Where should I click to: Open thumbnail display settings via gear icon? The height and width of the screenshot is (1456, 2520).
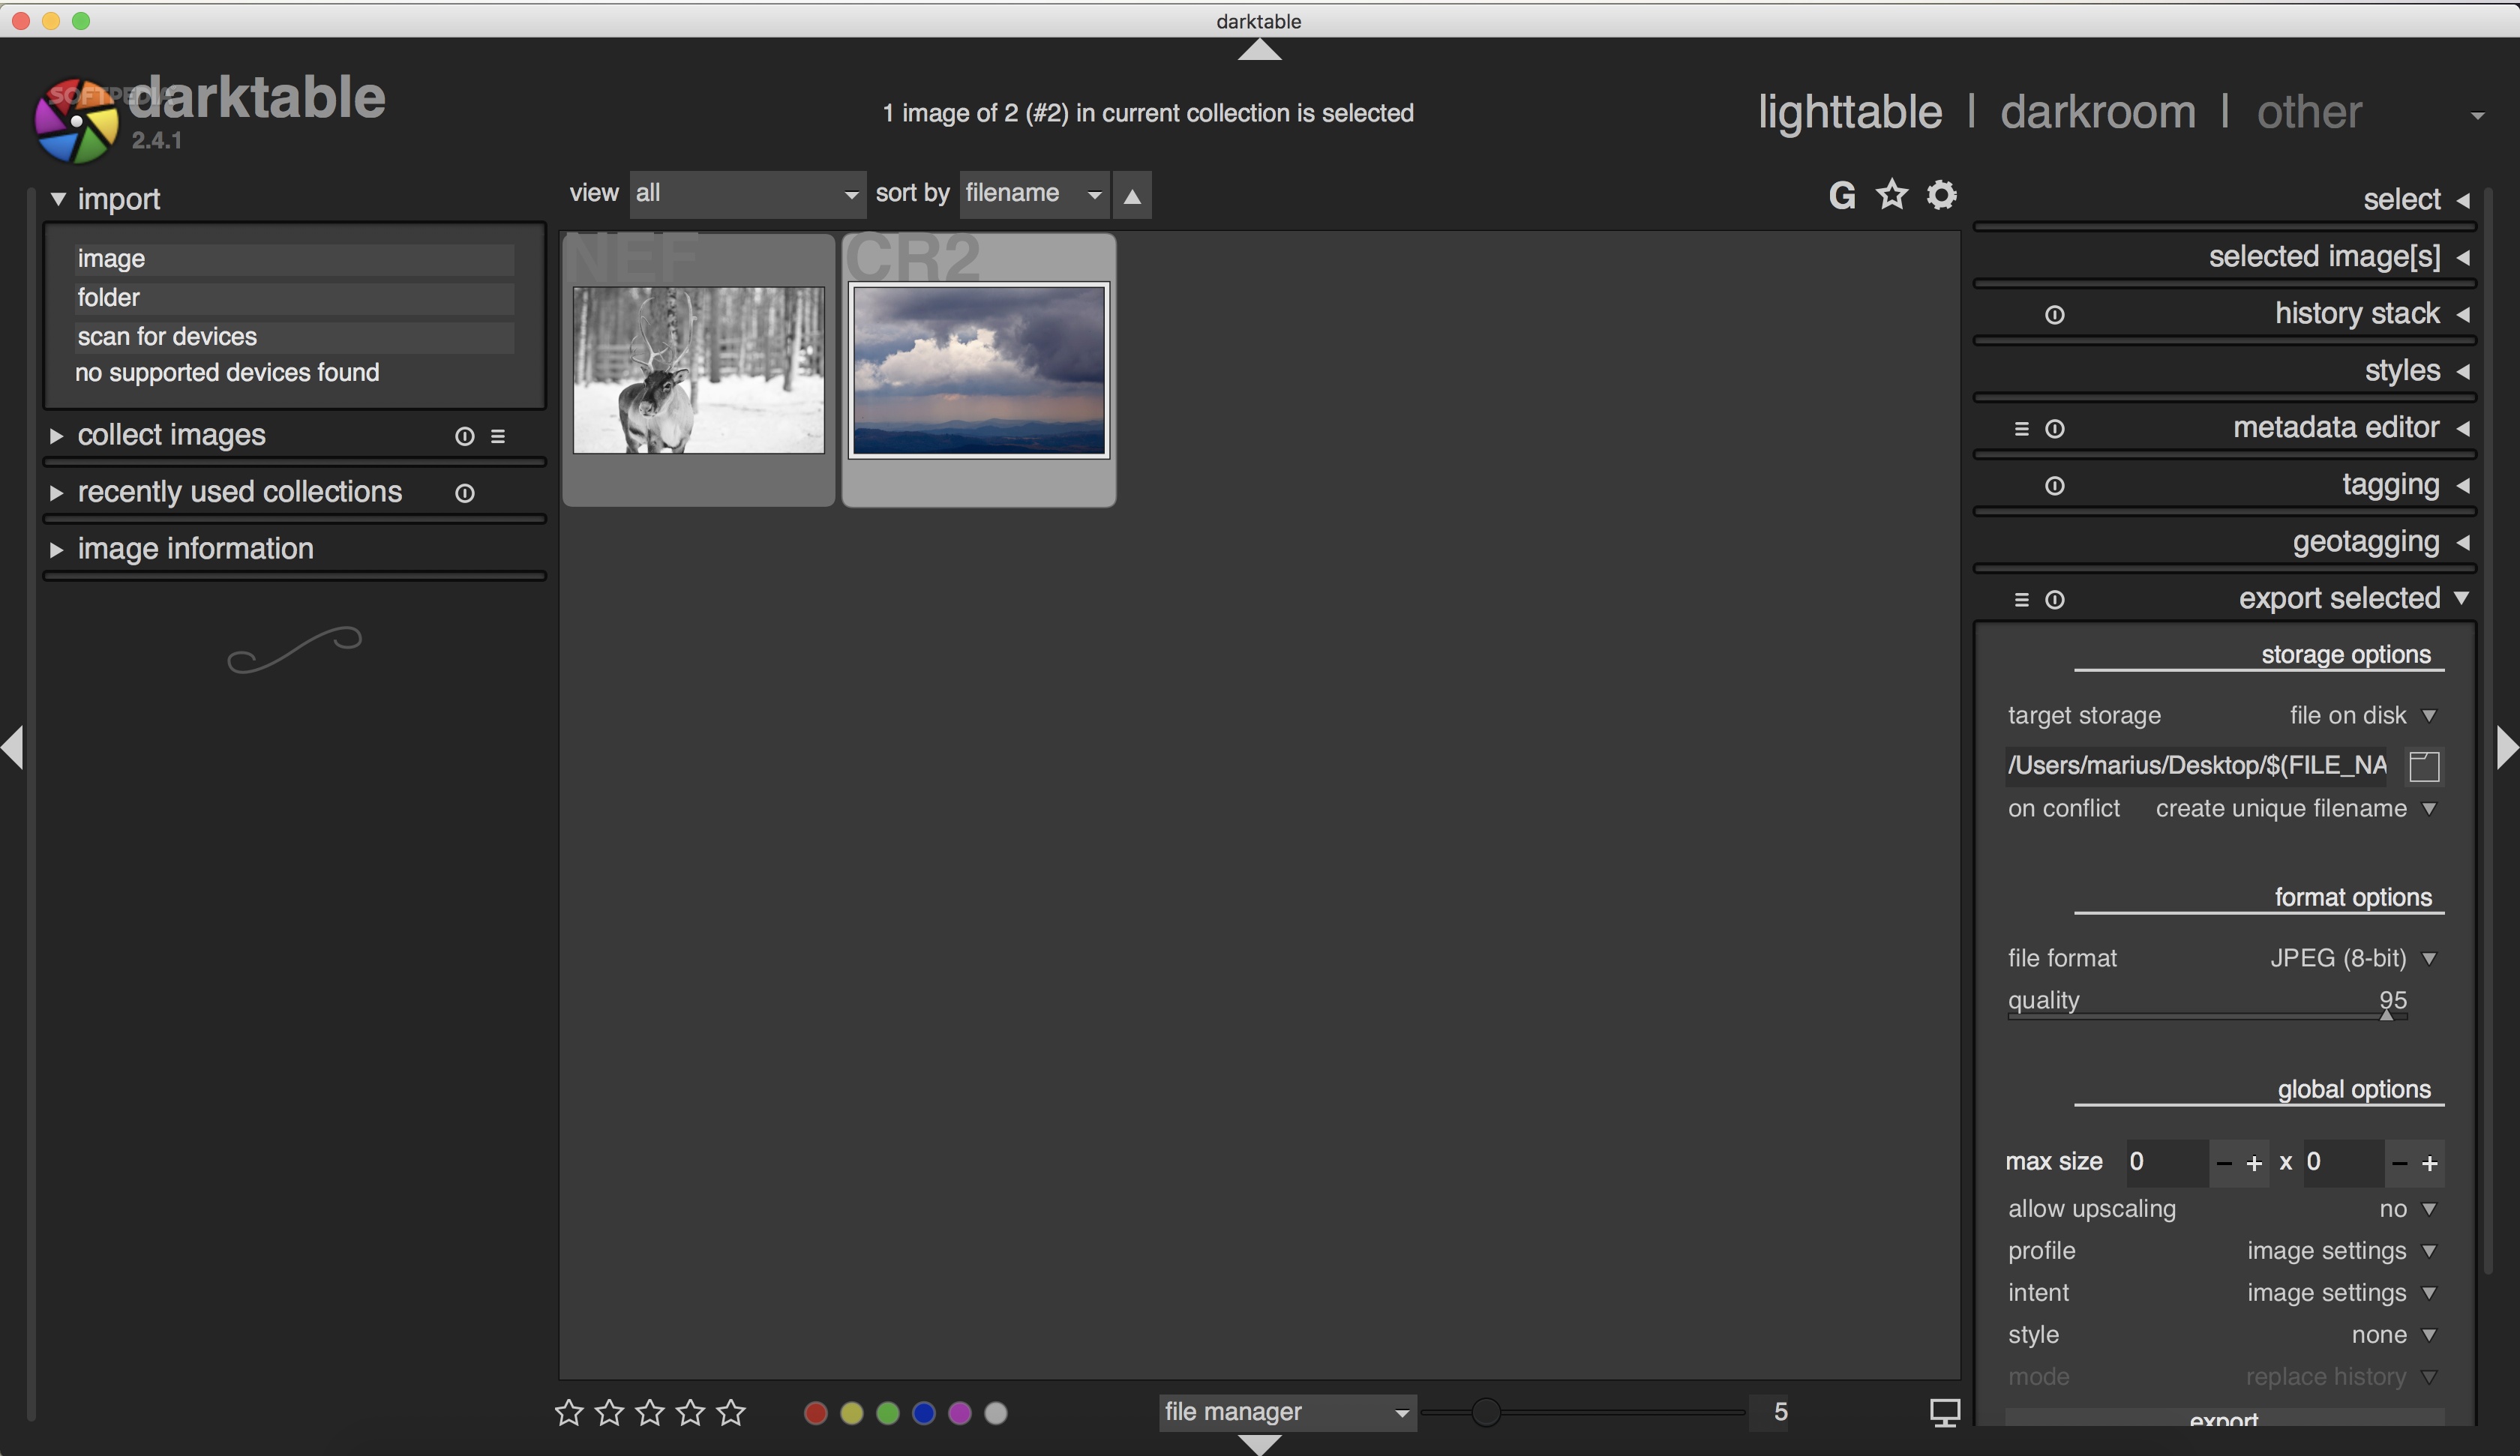click(1940, 195)
